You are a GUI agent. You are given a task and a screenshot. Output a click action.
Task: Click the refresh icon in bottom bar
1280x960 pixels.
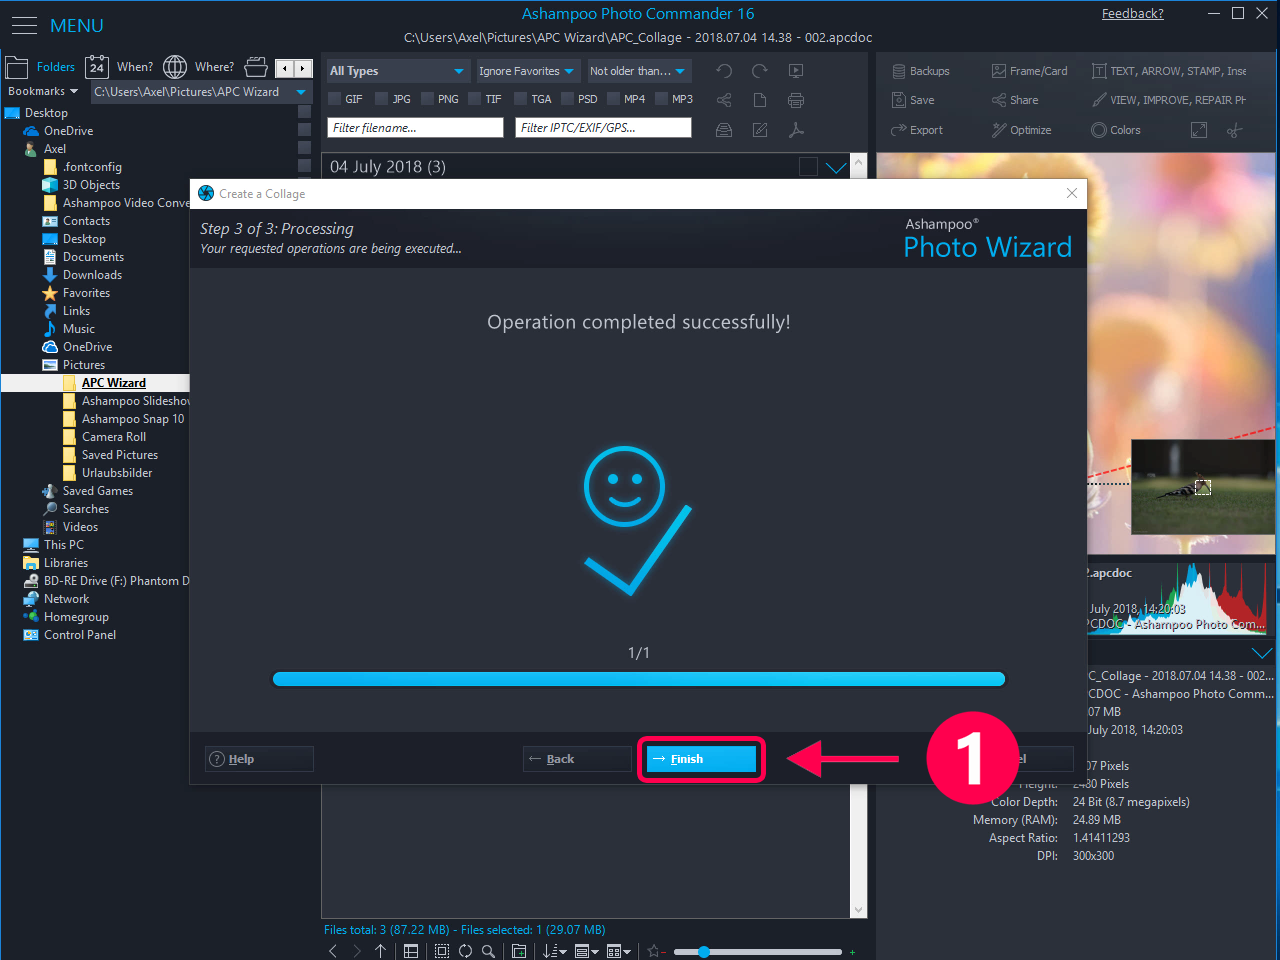pos(465,951)
